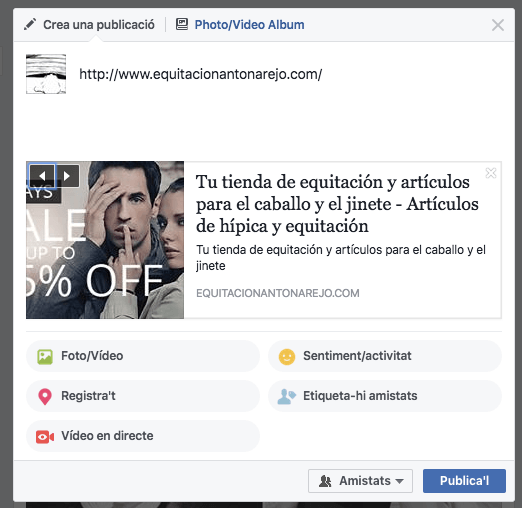Click the green Foto/Vídeo picture icon
Viewport: 522px width, 508px height.
point(45,356)
